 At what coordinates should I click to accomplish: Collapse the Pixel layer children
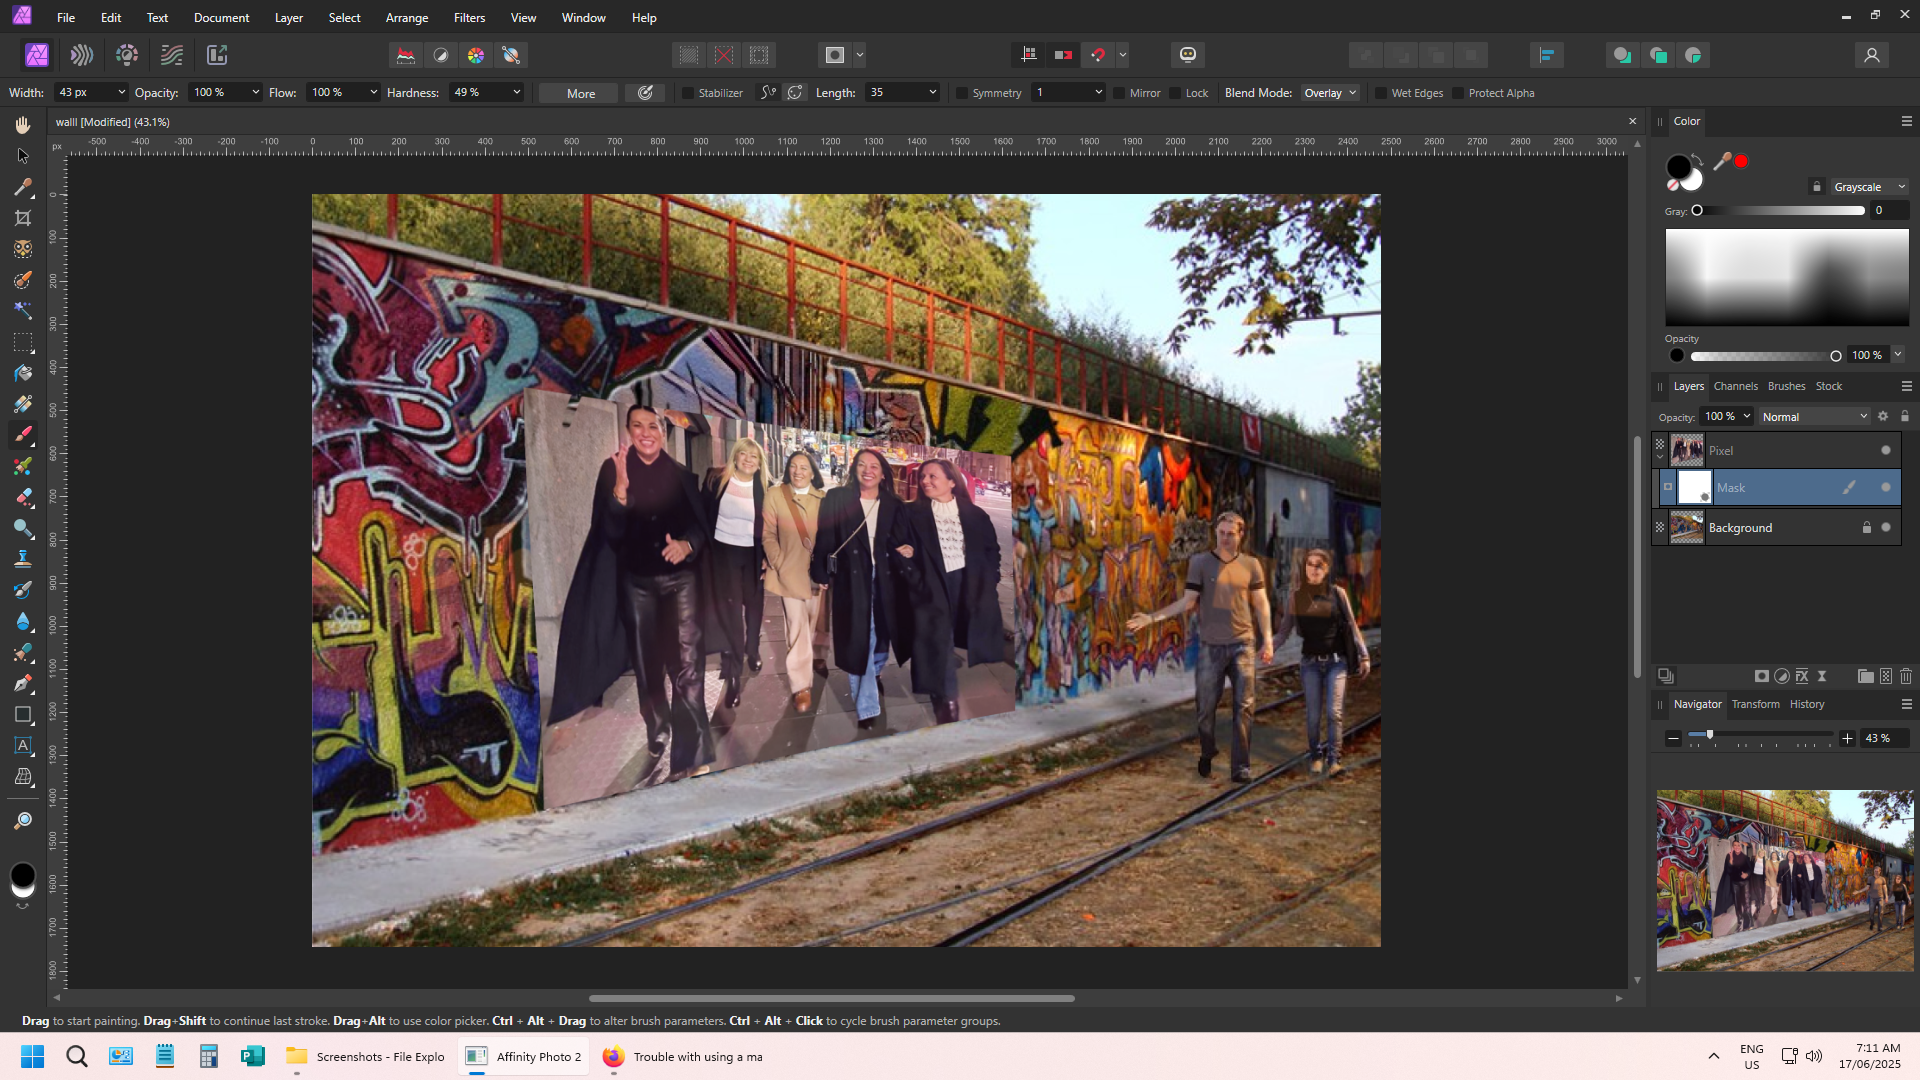pos(1660,457)
